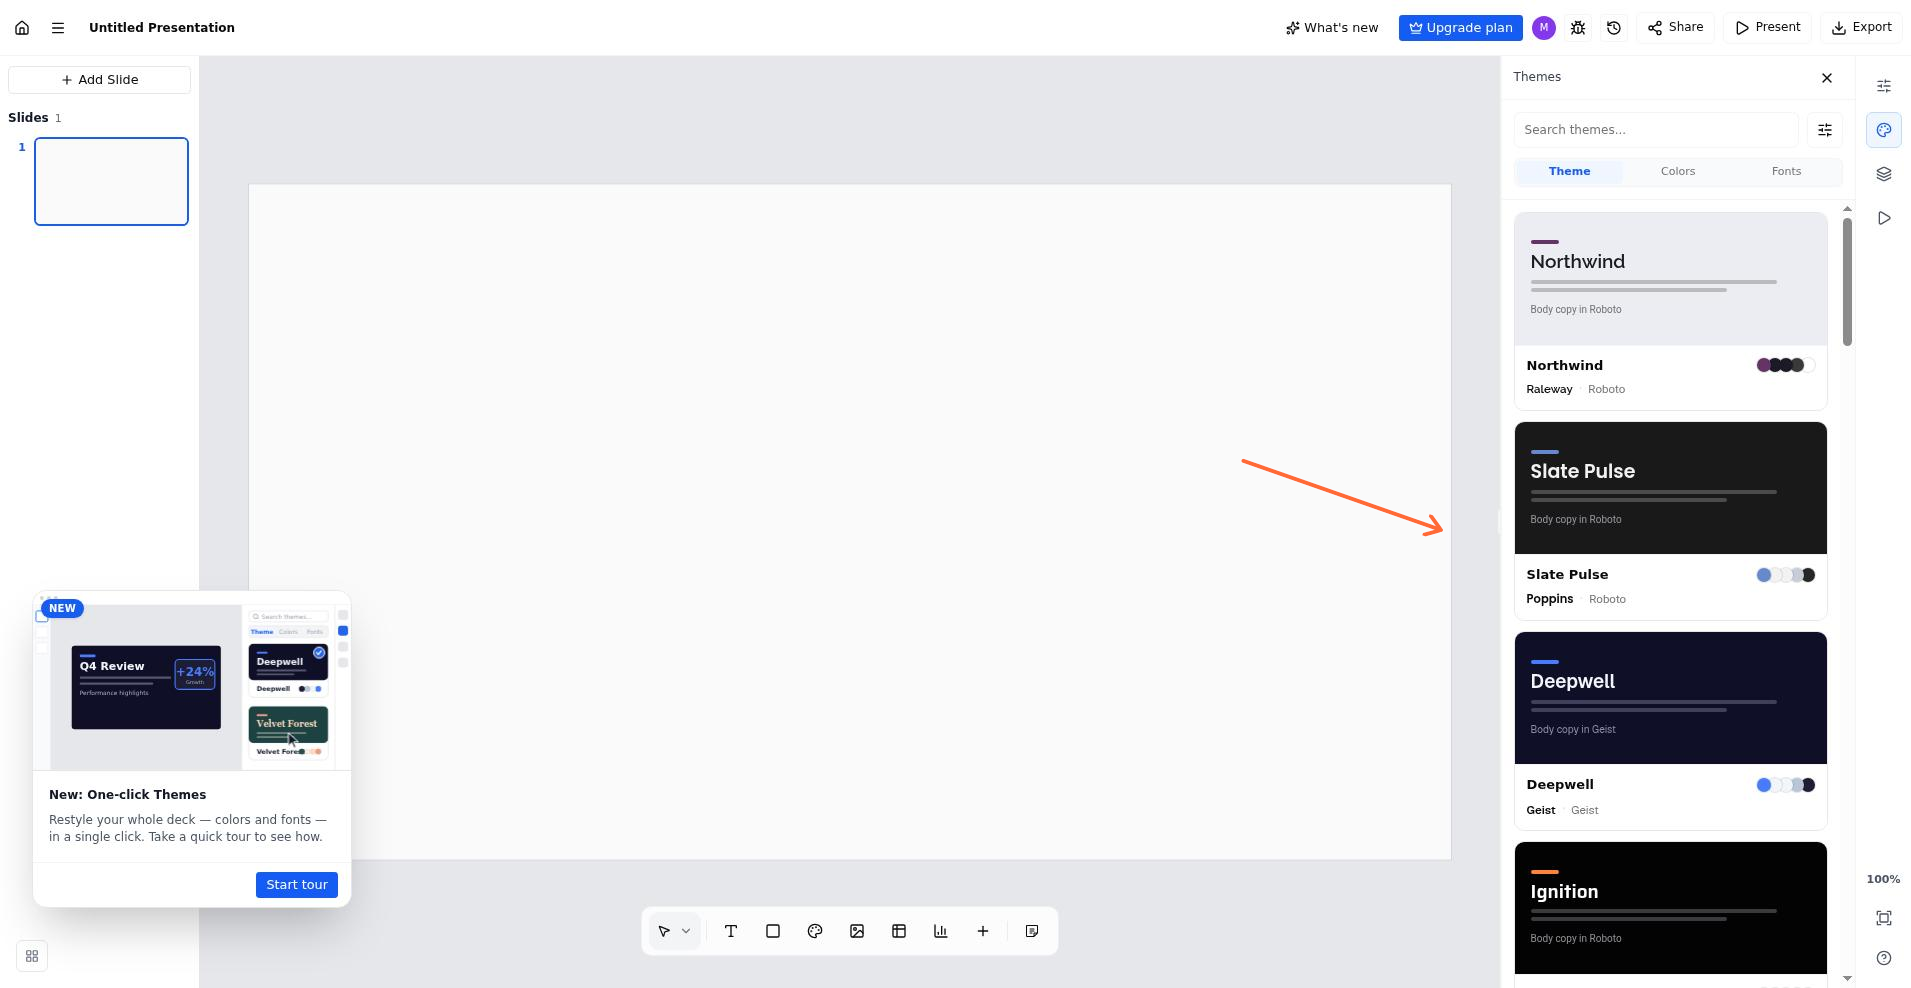The width and height of the screenshot is (1911, 988).
Task: Open the help question mark icon
Action: [x=1884, y=958]
